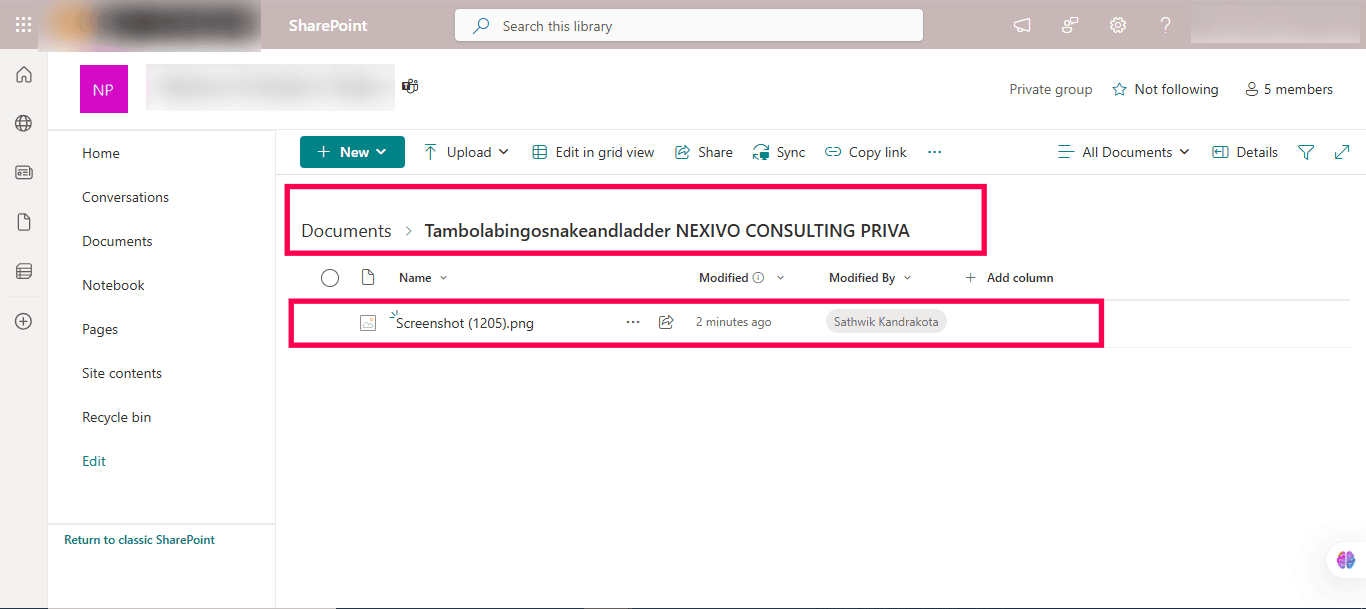The height and width of the screenshot is (609, 1366).
Task: Click the Teams icon beside site name
Action: (410, 86)
